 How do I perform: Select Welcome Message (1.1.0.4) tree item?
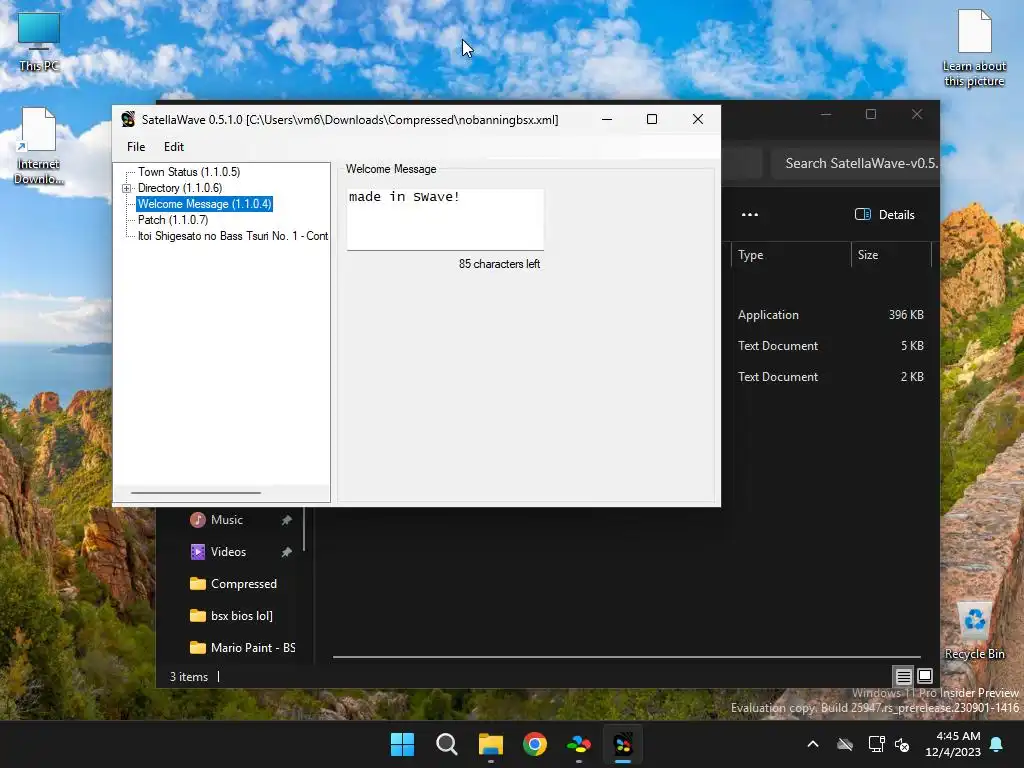(204, 204)
